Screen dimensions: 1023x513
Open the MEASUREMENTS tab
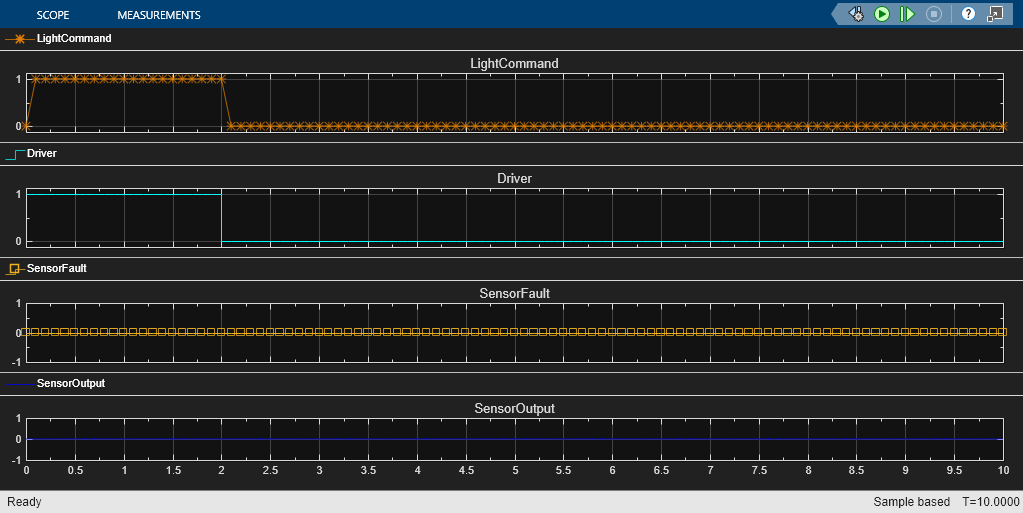coord(158,15)
